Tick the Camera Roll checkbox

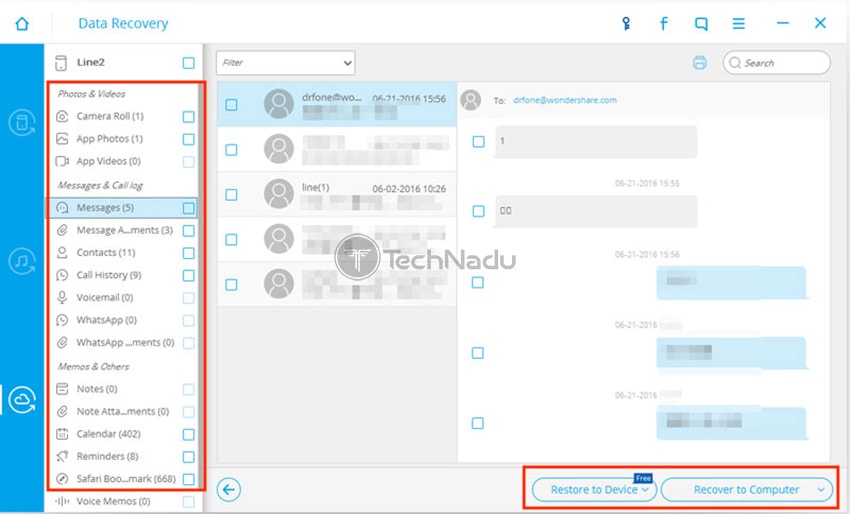pos(189,117)
